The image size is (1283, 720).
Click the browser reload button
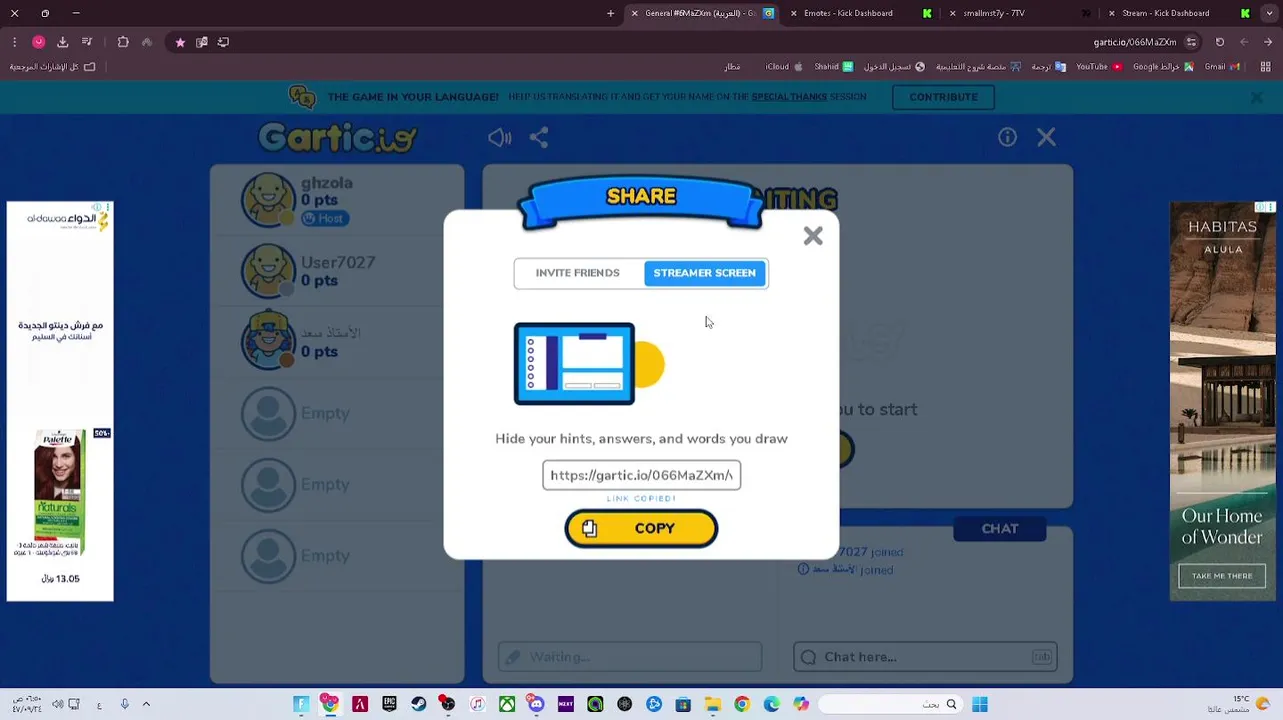[x=1219, y=42]
